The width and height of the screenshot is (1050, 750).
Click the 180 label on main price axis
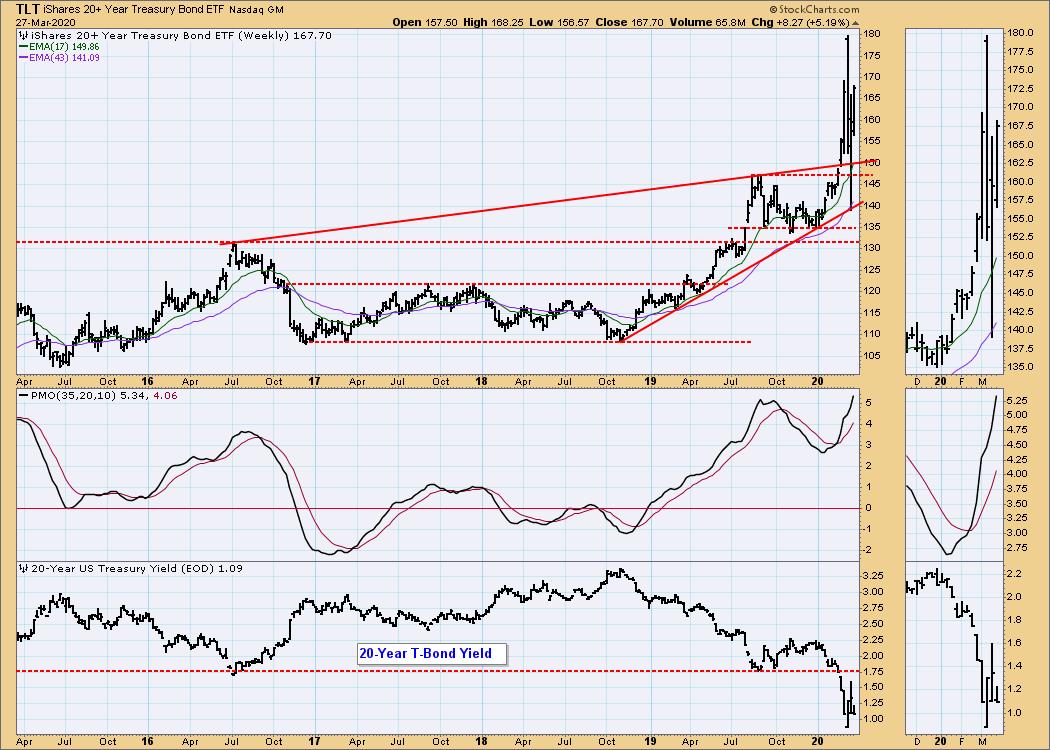[873, 33]
